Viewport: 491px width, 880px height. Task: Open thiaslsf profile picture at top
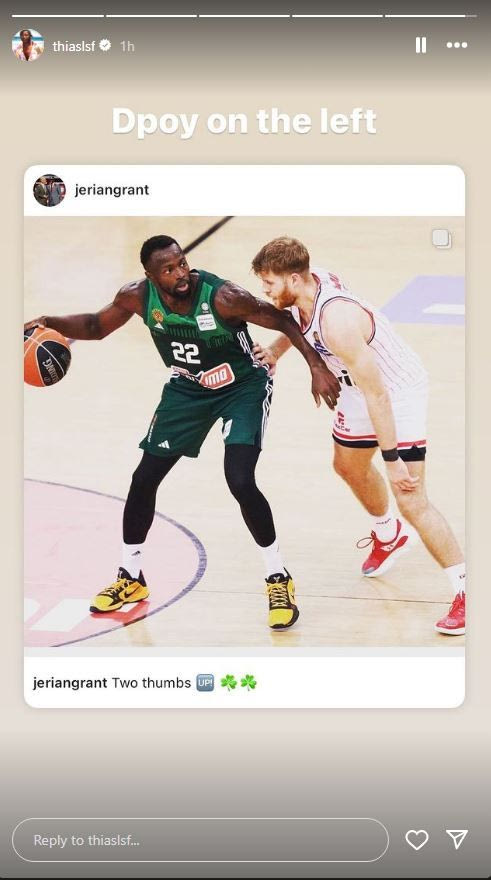point(27,45)
